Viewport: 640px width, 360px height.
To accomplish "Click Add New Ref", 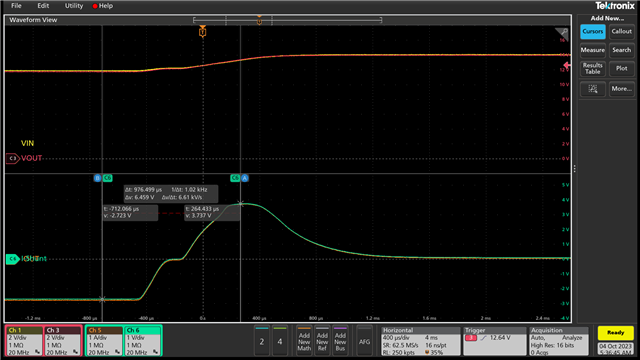I will (322, 341).
